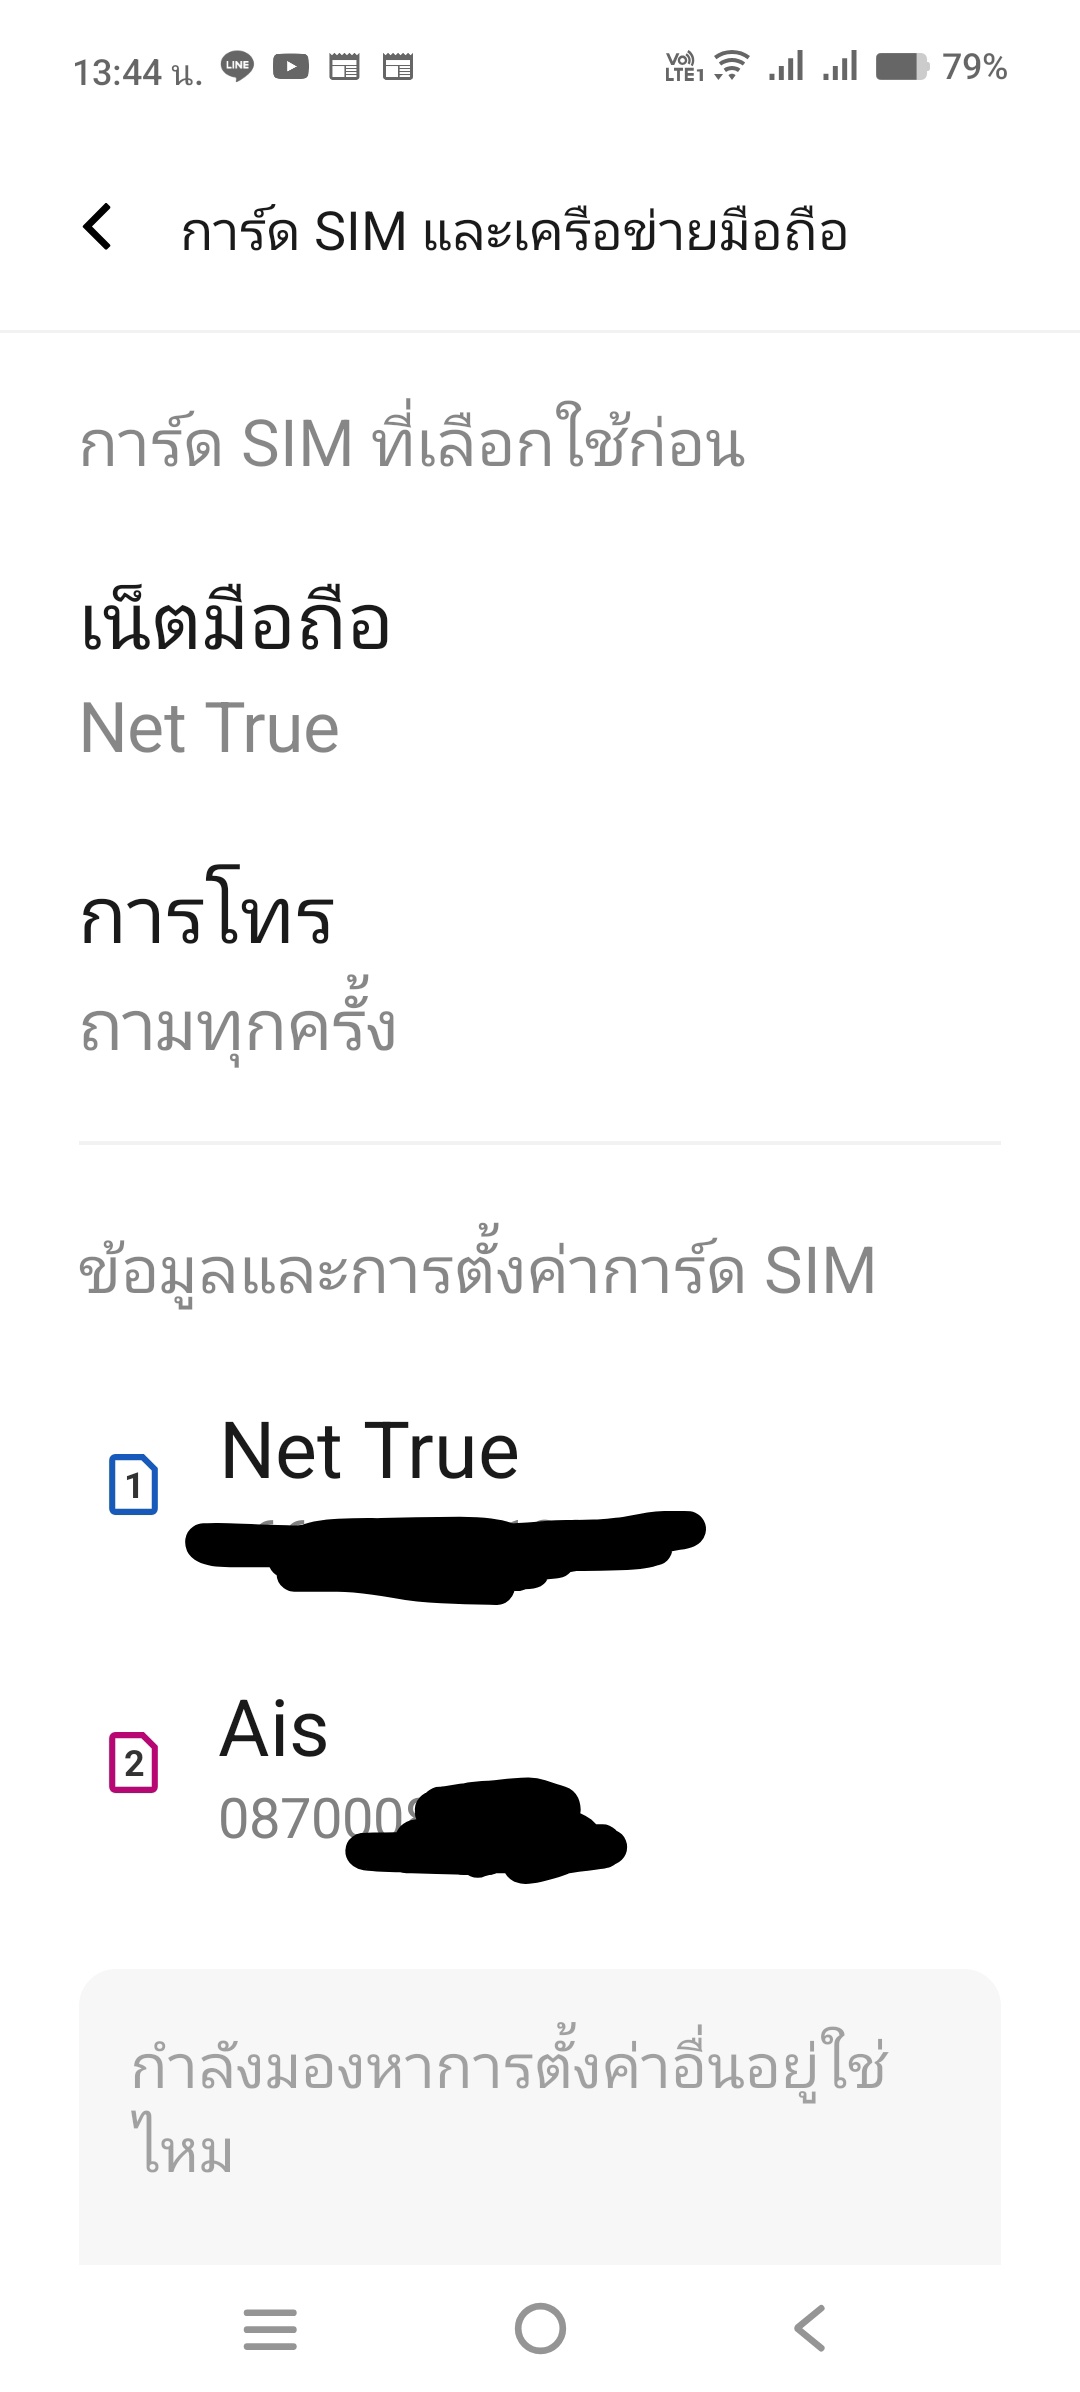This screenshot has height=2392, width=1080.
Task: Tap the home navigation circle button
Action: 540,2329
